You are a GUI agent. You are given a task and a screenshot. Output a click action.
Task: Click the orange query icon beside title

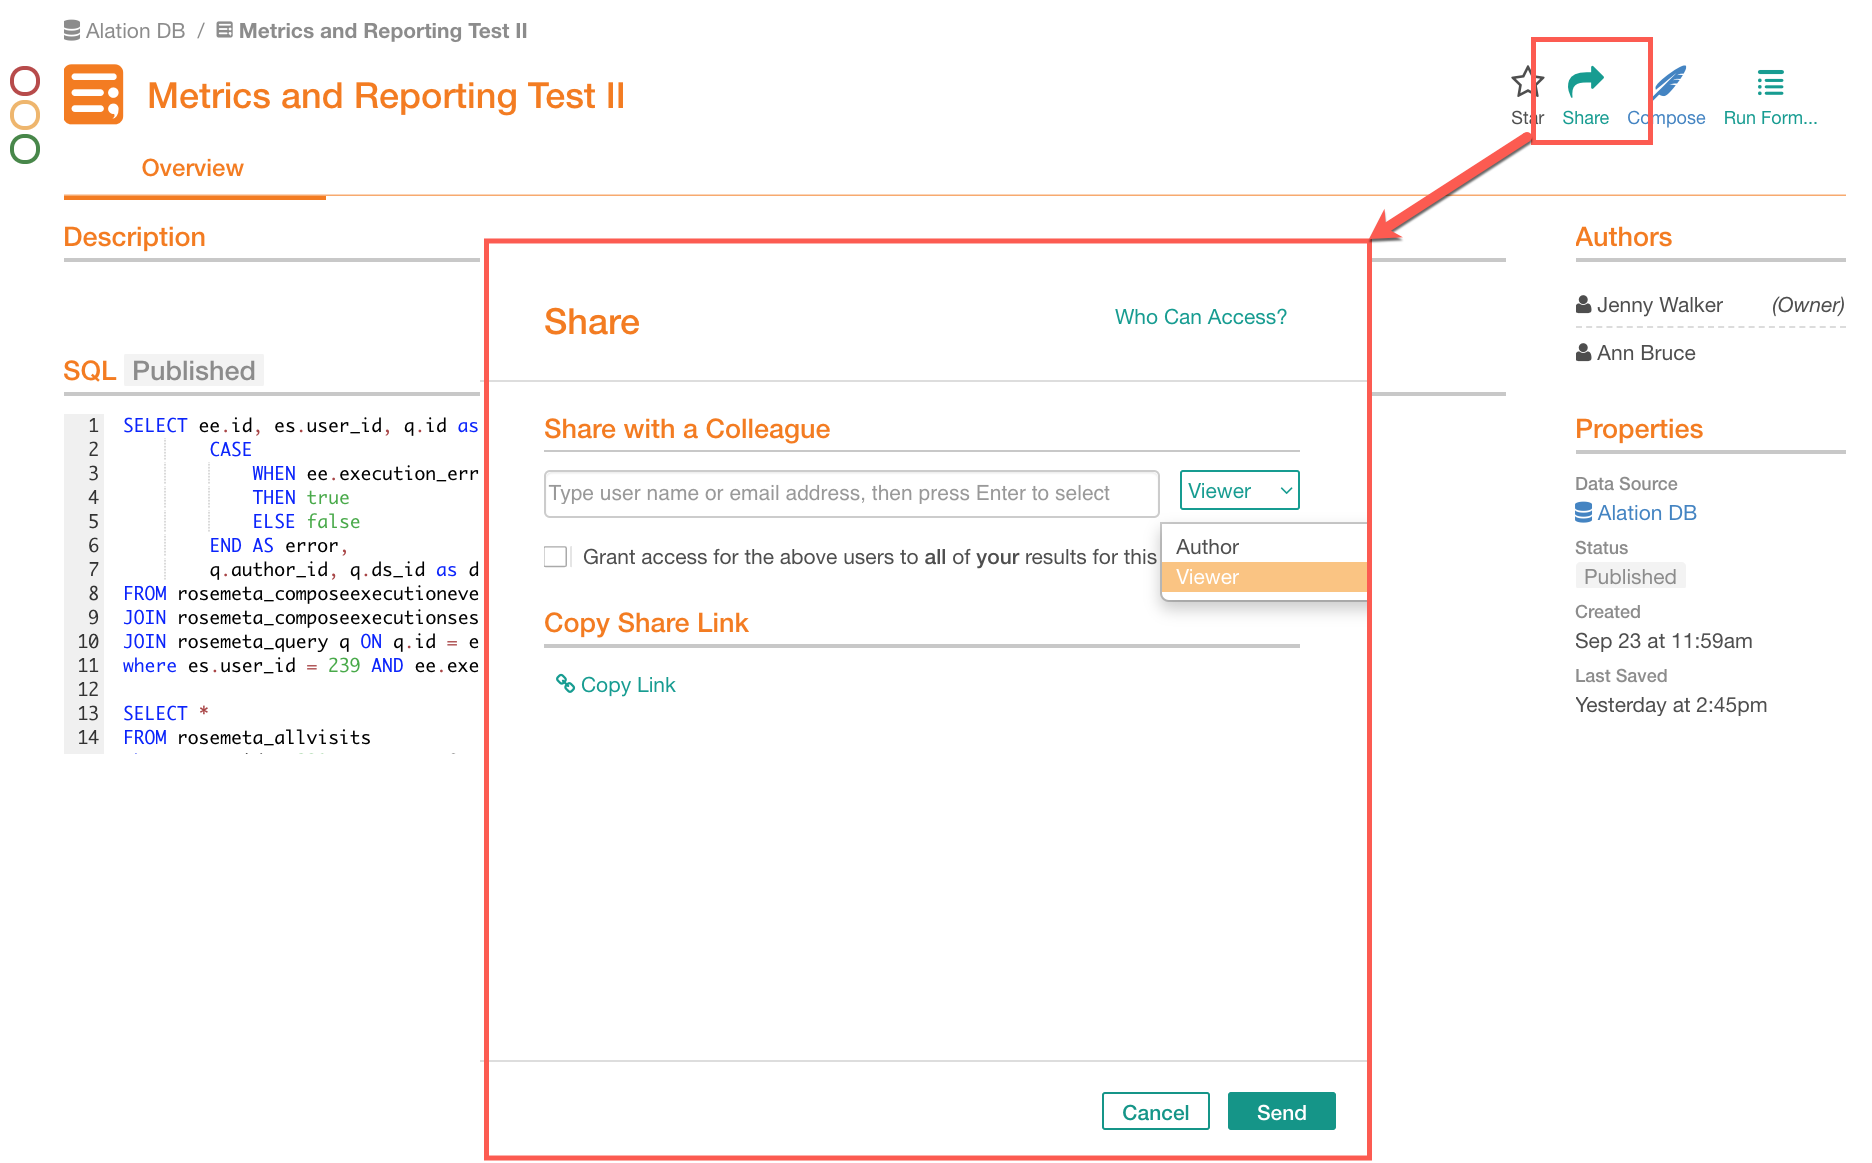tap(94, 95)
